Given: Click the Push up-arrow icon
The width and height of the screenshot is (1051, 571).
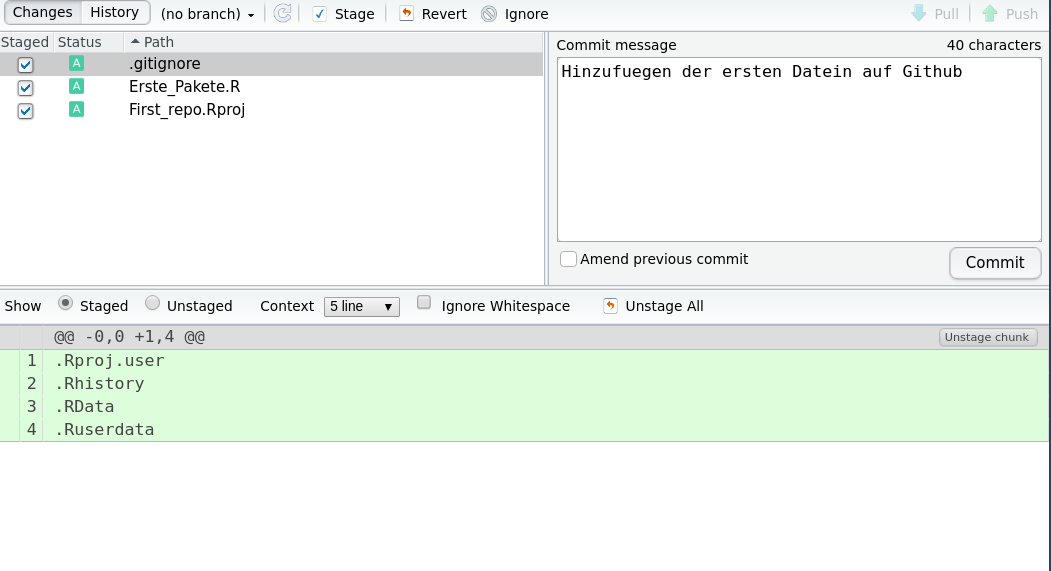Looking at the screenshot, I should point(990,14).
